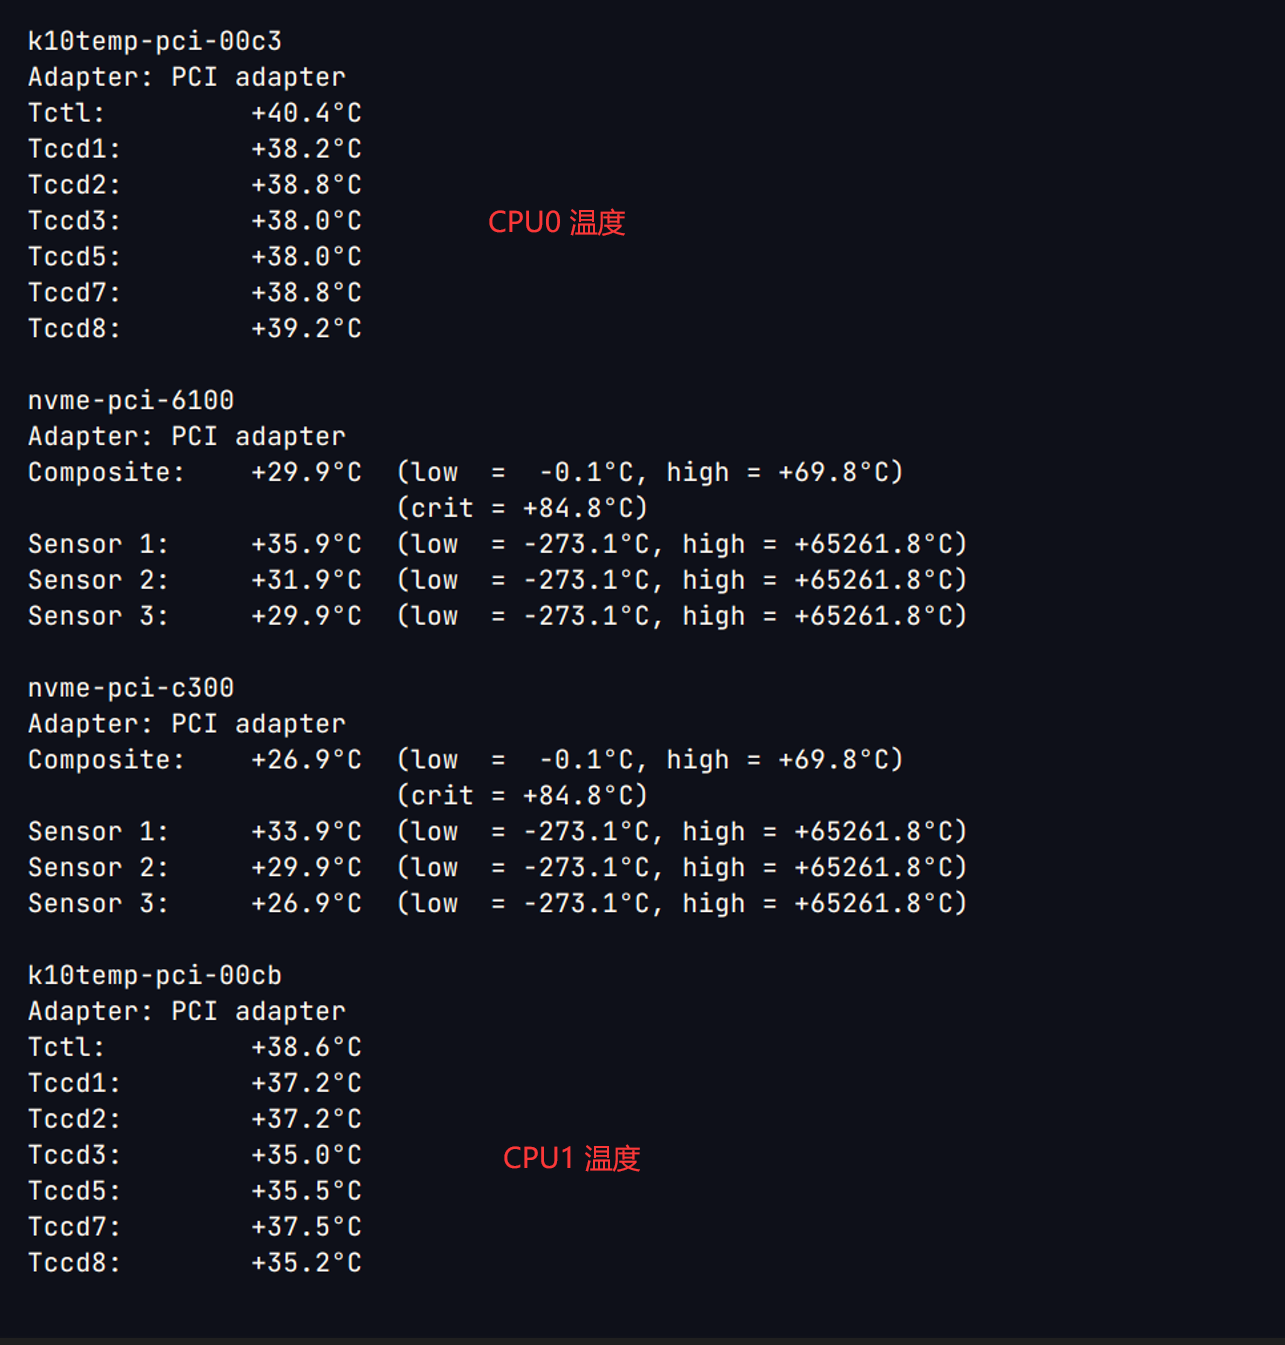This screenshot has width=1285, height=1345.
Task: Click the Tccd8 +39.2°C line
Action: coord(195,329)
